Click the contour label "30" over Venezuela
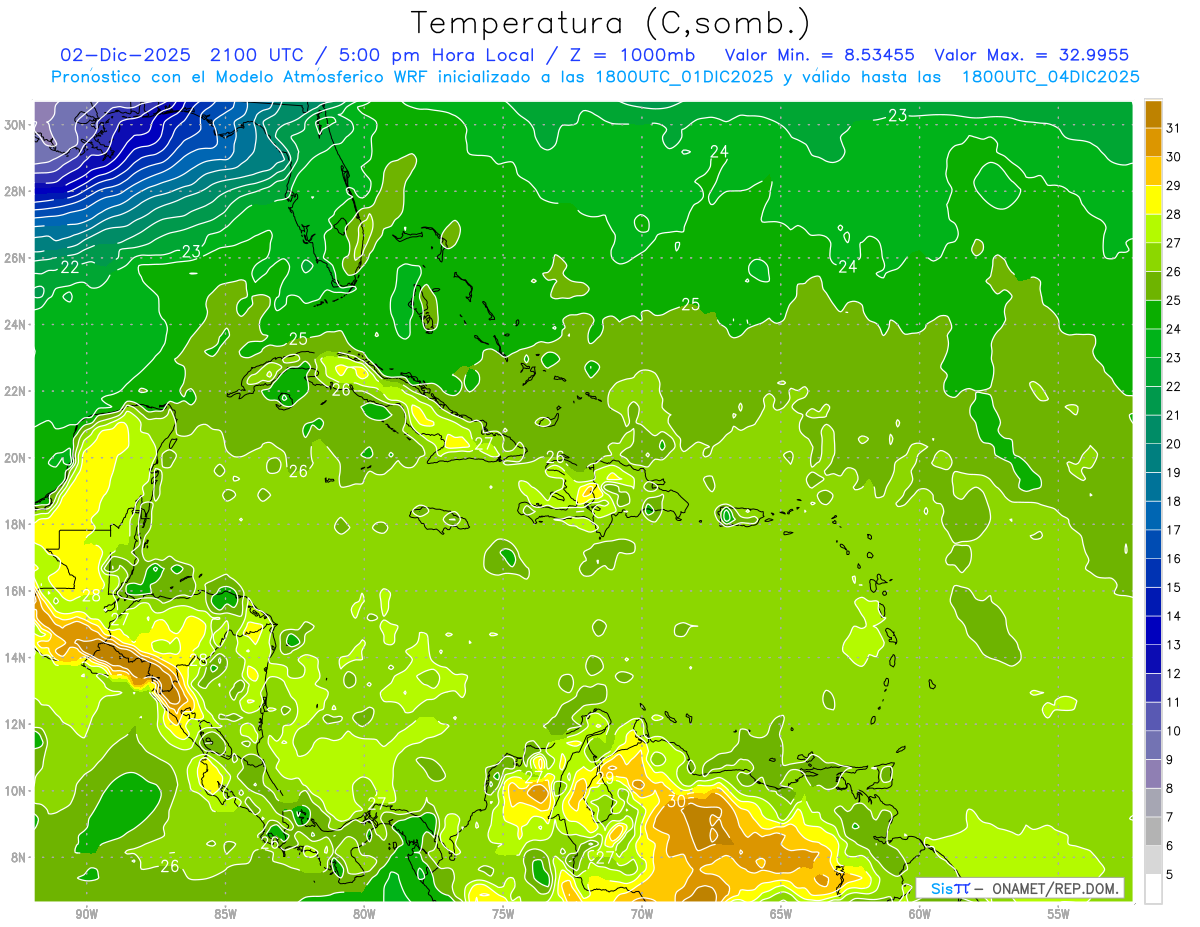This screenshot has width=1200, height=927. tap(677, 801)
